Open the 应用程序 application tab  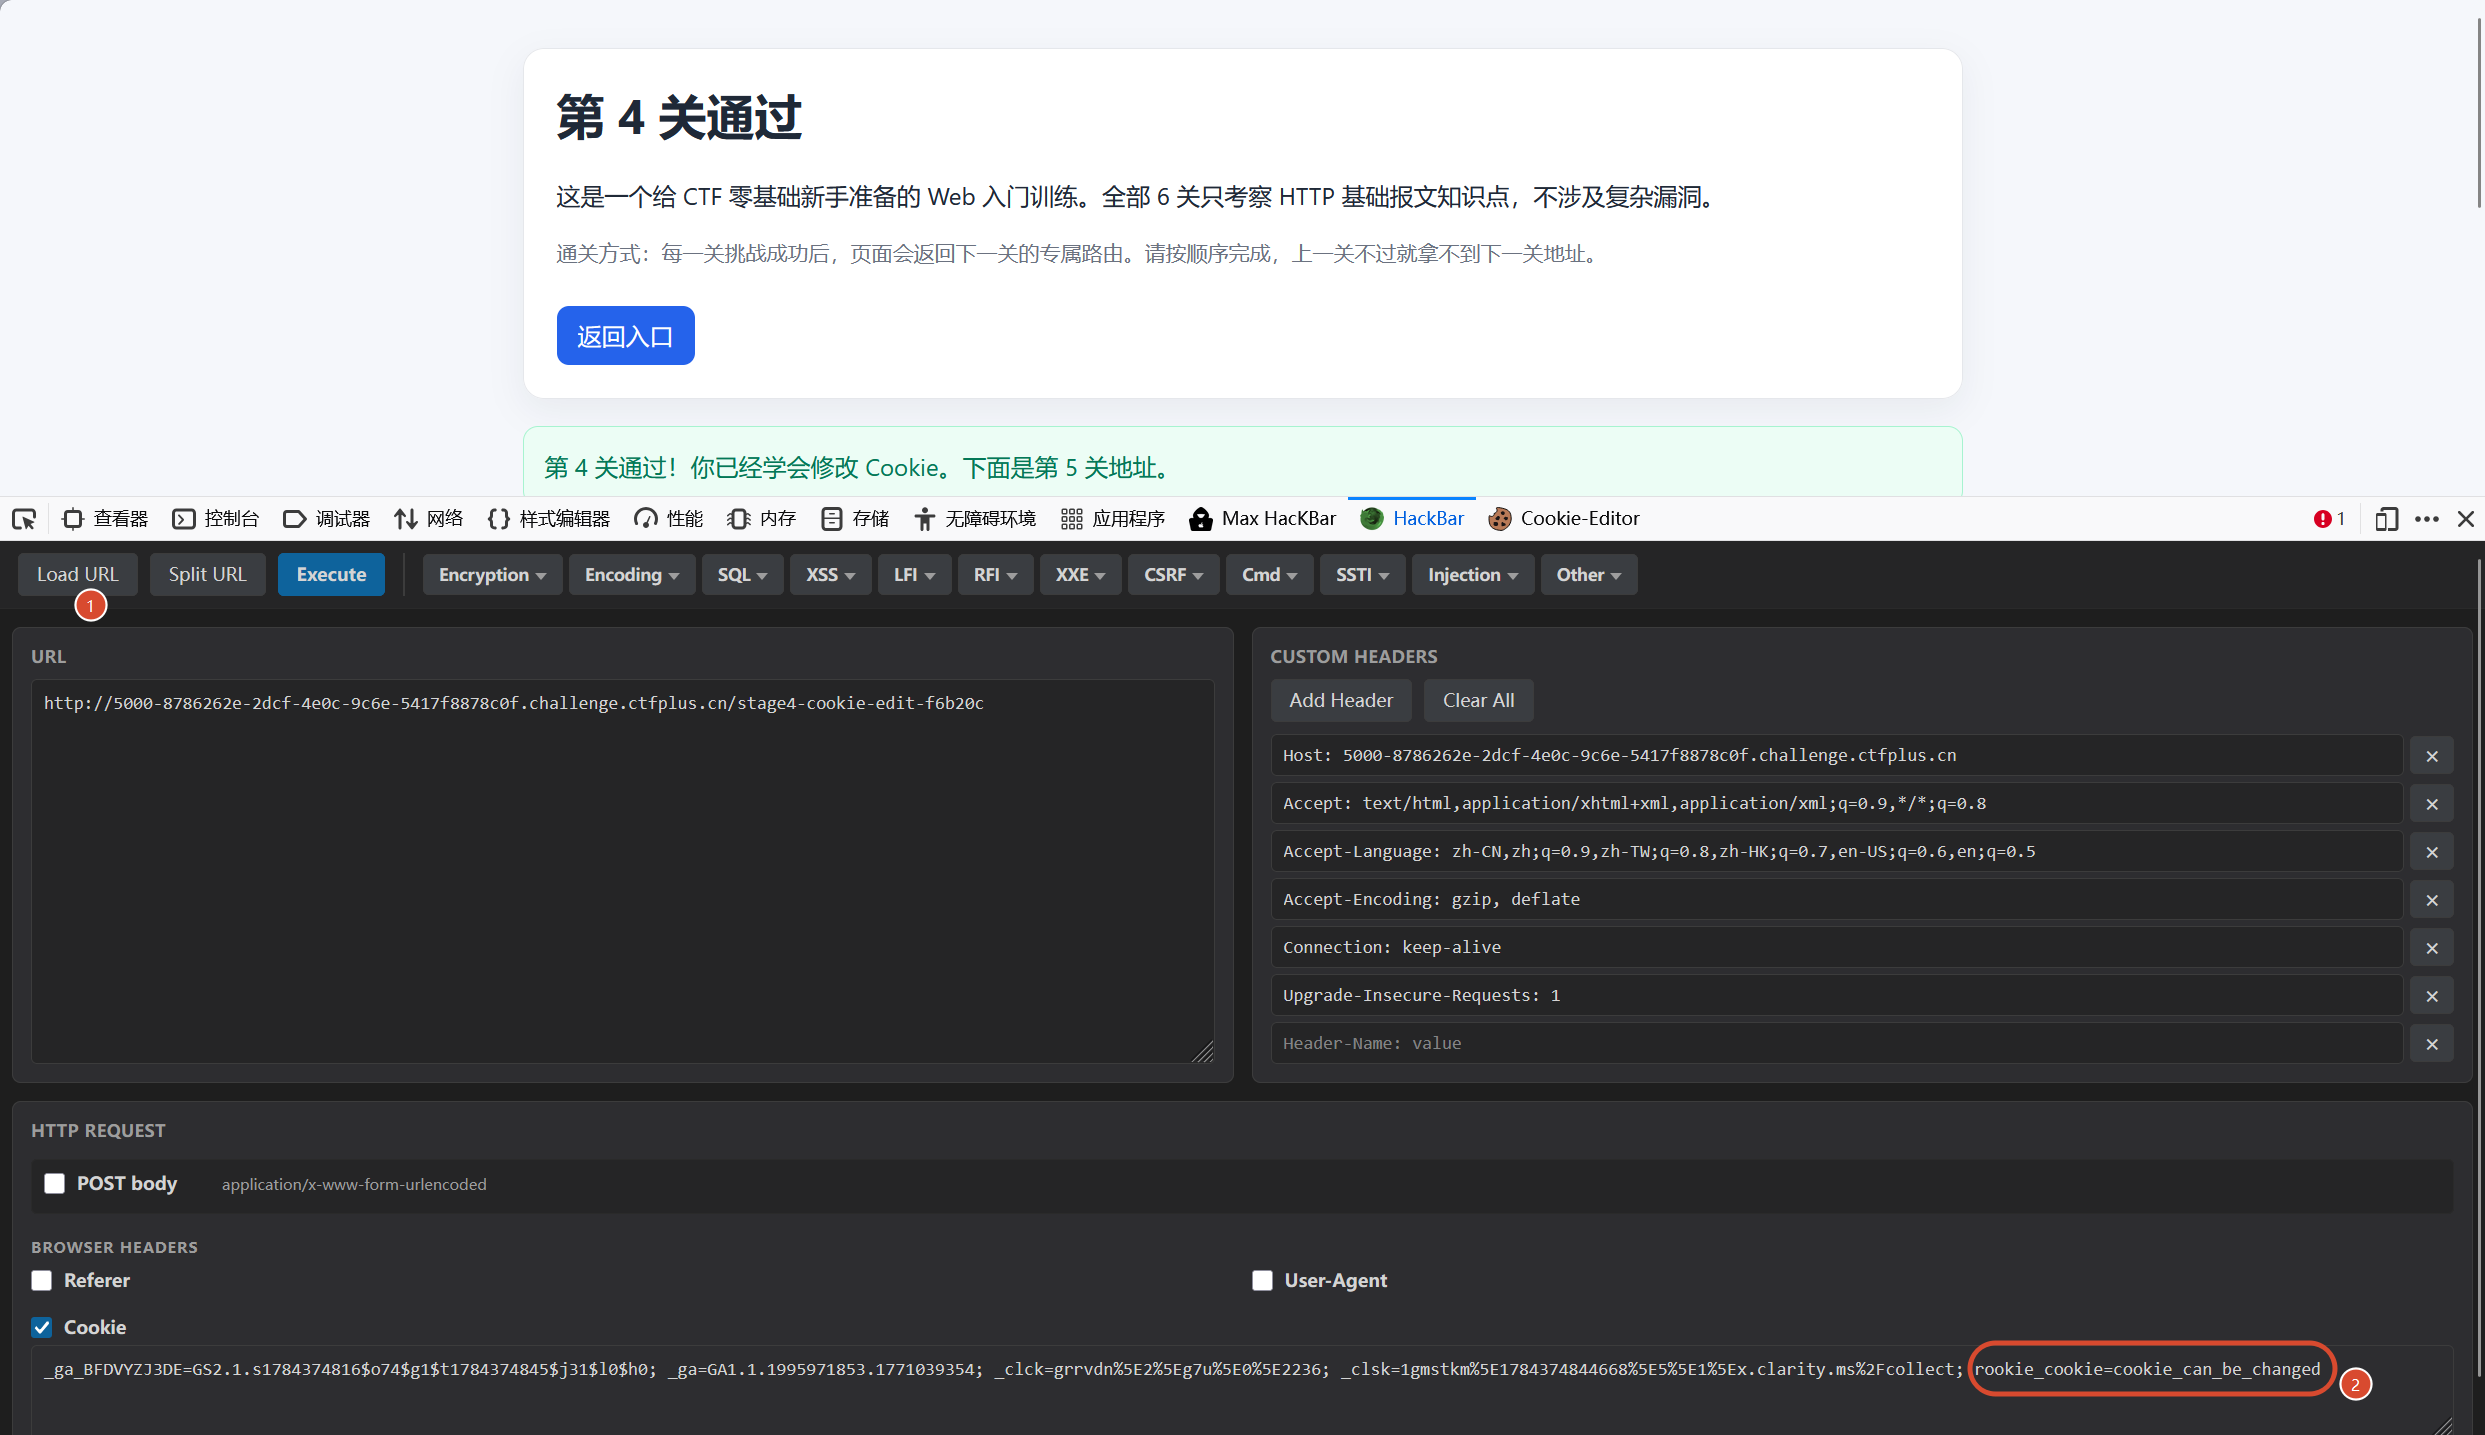click(x=1113, y=519)
